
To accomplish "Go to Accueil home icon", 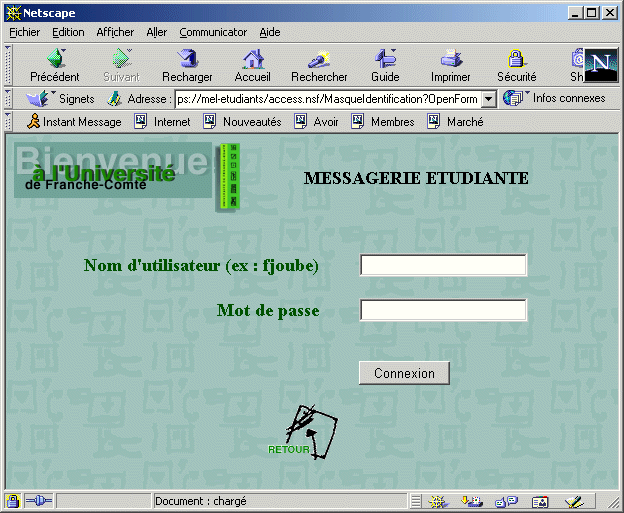I will point(253,59).
